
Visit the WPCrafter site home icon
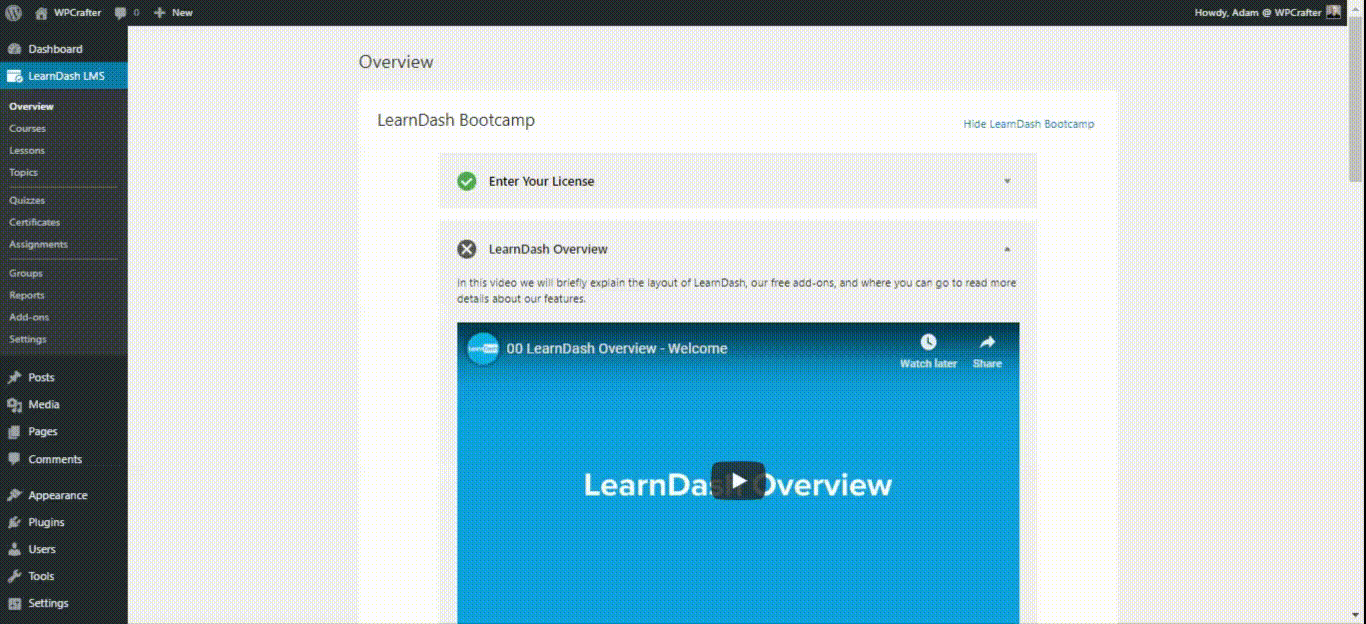[x=41, y=13]
